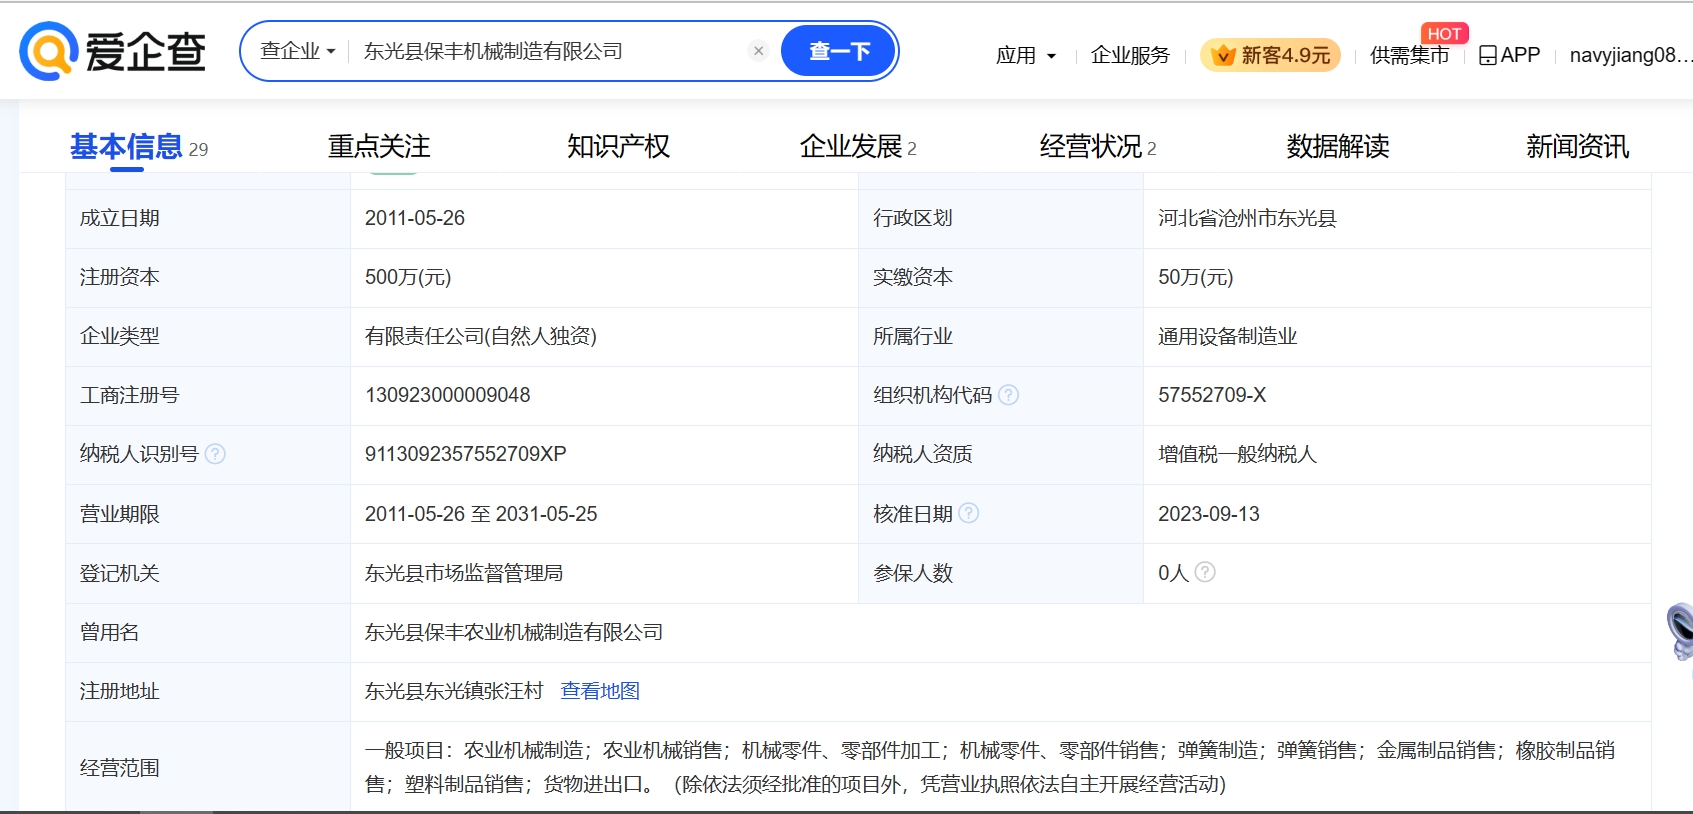Select the organization code 57552709-X
The height and width of the screenshot is (814, 1693).
pos(1212,395)
